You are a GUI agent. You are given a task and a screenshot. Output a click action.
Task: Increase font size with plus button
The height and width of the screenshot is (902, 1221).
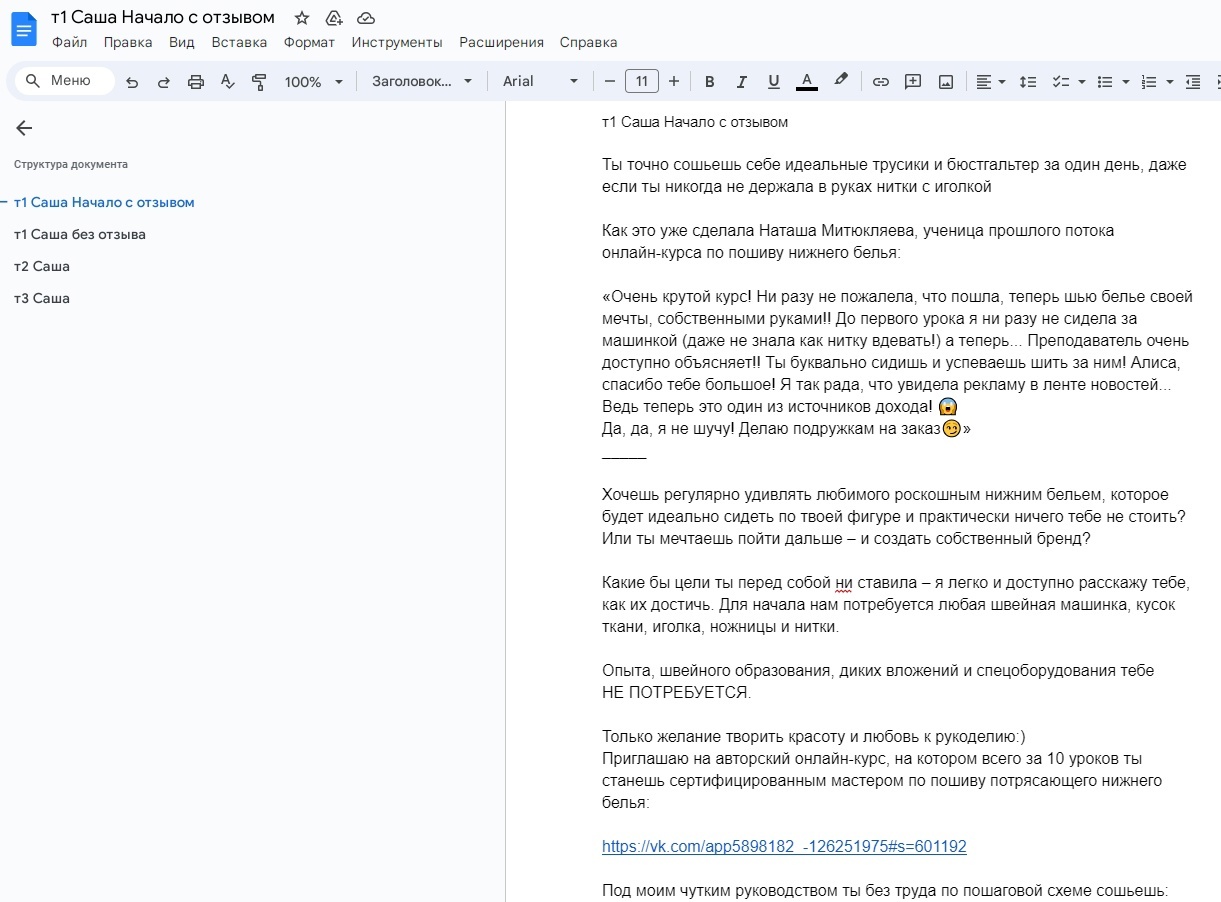click(x=674, y=82)
